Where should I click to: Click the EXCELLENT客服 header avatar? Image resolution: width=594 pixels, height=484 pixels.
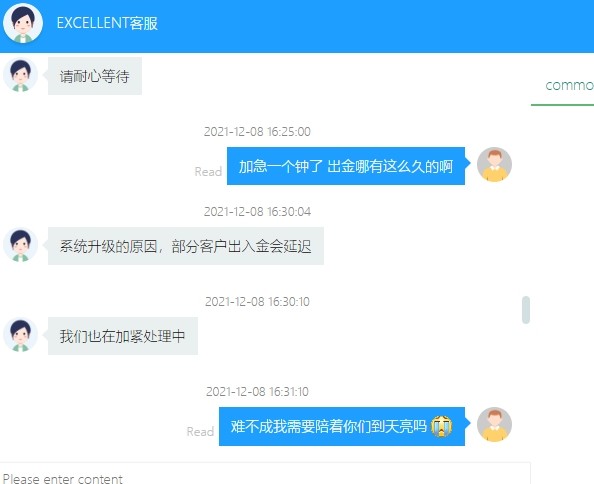(23, 23)
